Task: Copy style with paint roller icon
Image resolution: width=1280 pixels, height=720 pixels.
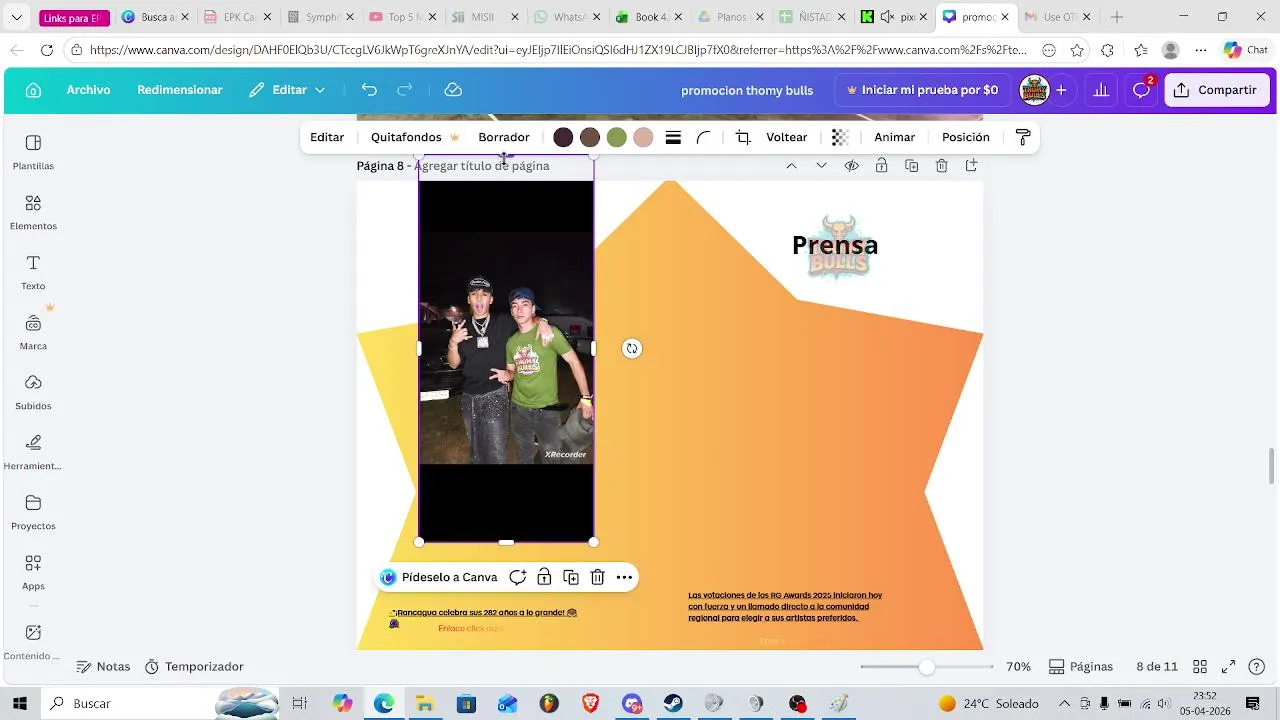Action: [x=1023, y=137]
